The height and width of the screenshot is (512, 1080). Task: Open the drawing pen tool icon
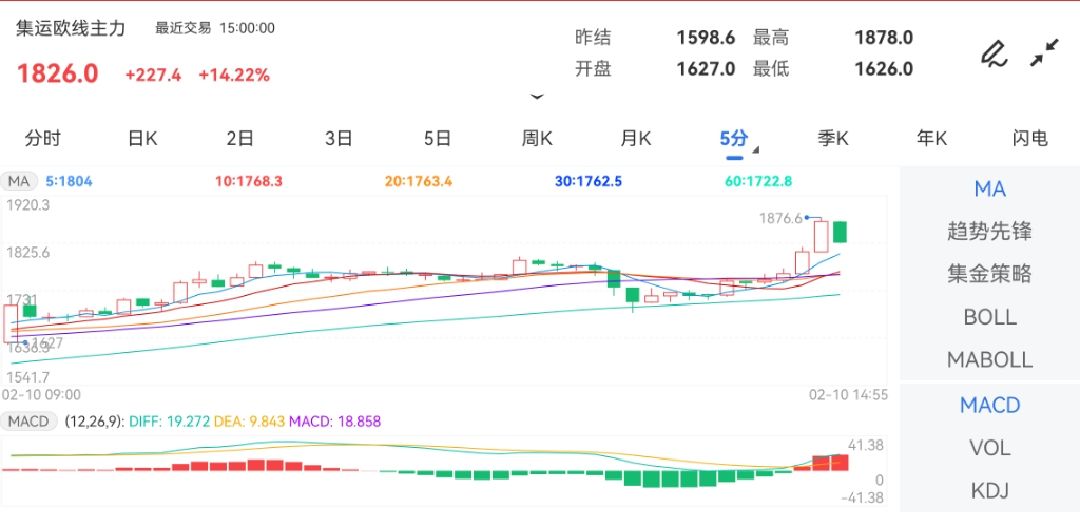point(994,54)
